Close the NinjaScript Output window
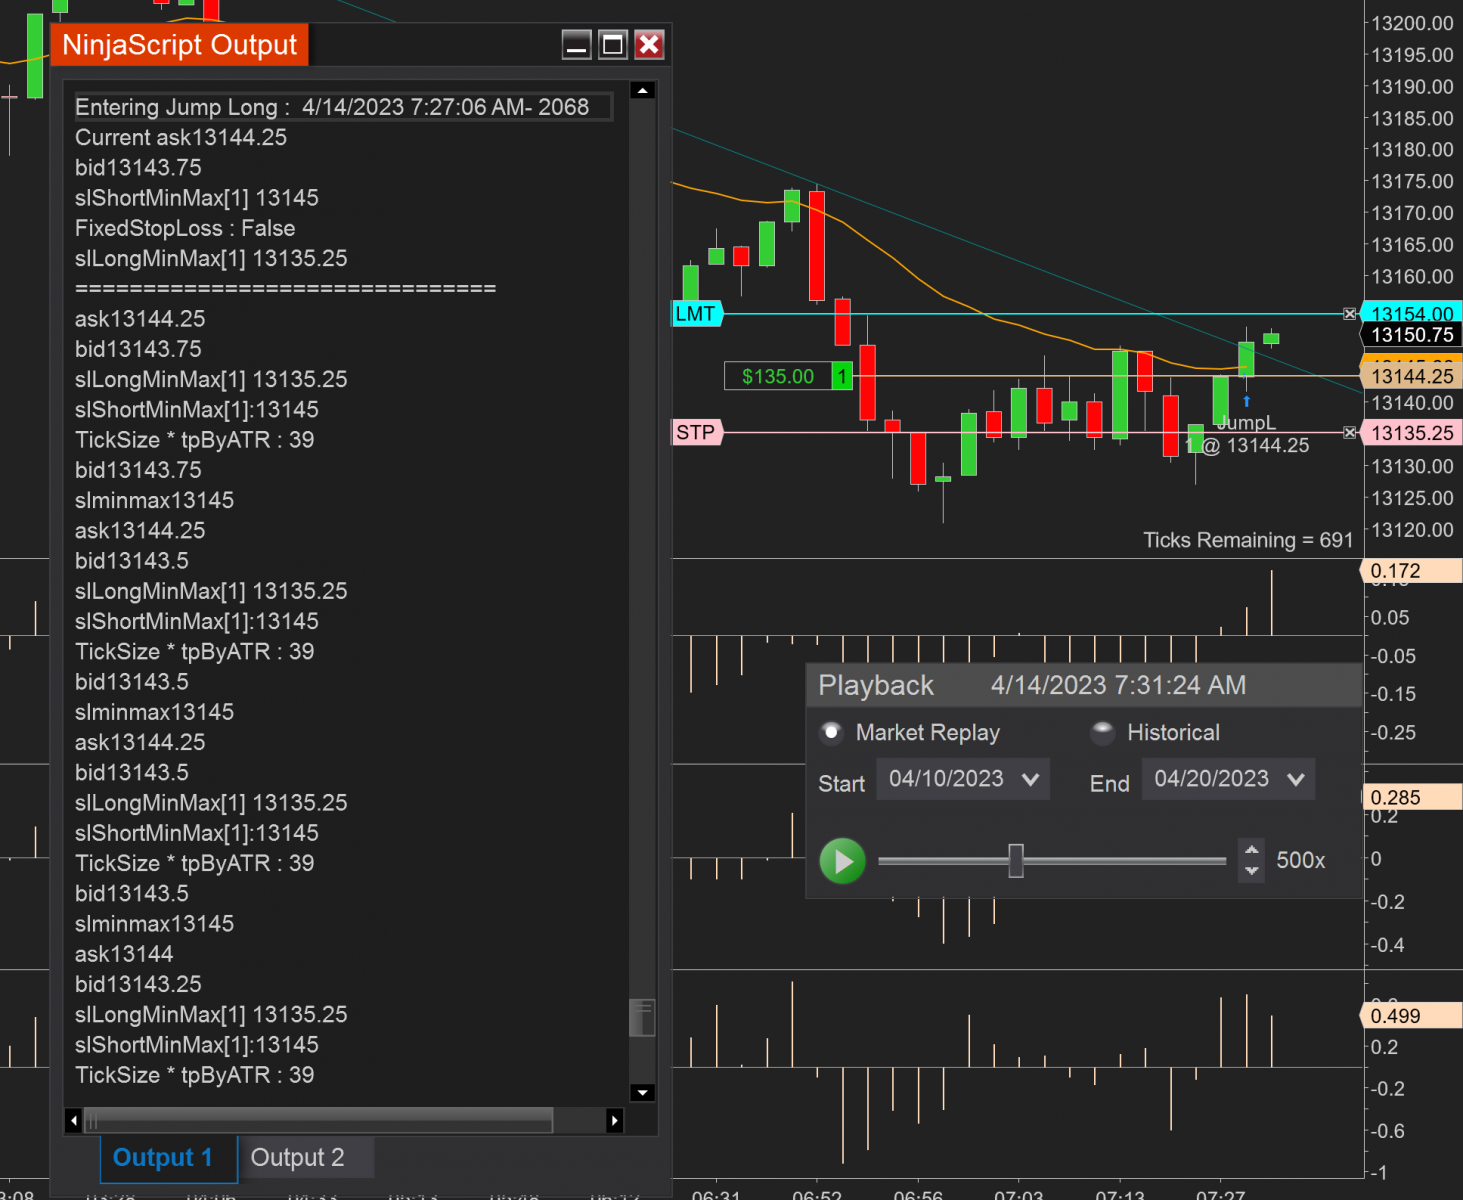Screen dimensions: 1463x1200 tap(650, 45)
